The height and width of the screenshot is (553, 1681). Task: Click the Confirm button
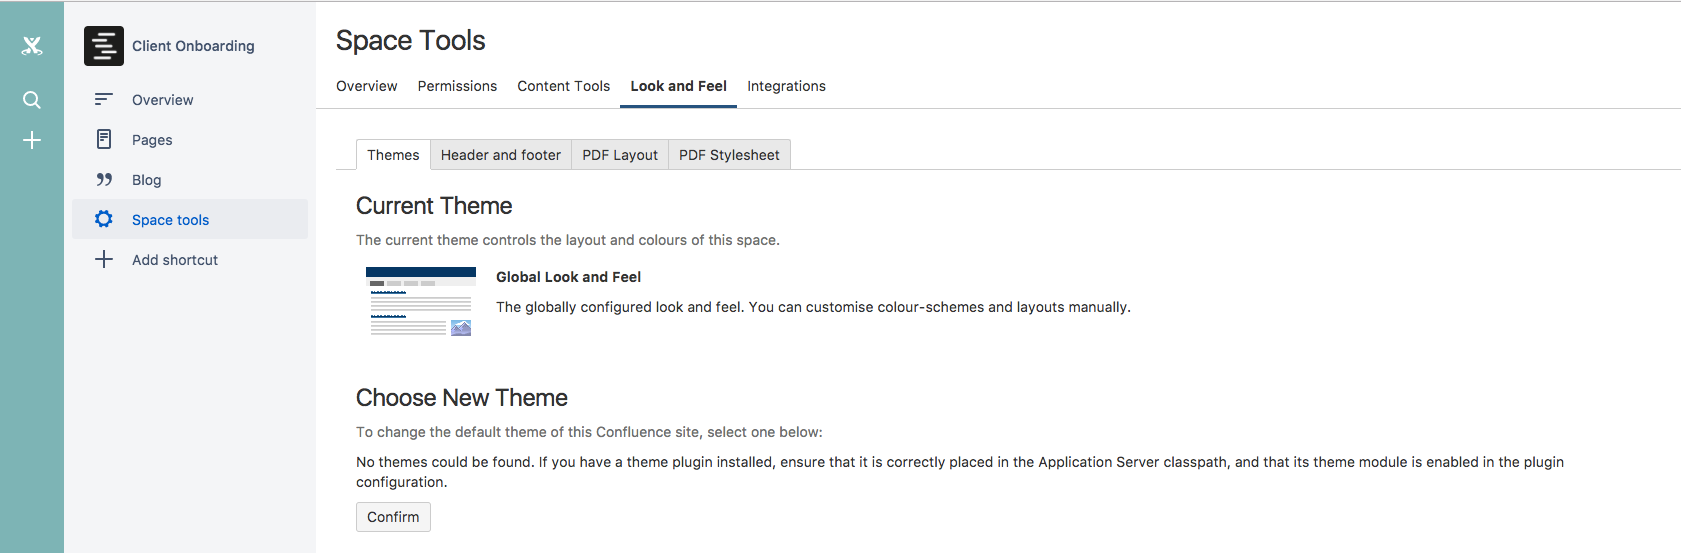point(393,517)
